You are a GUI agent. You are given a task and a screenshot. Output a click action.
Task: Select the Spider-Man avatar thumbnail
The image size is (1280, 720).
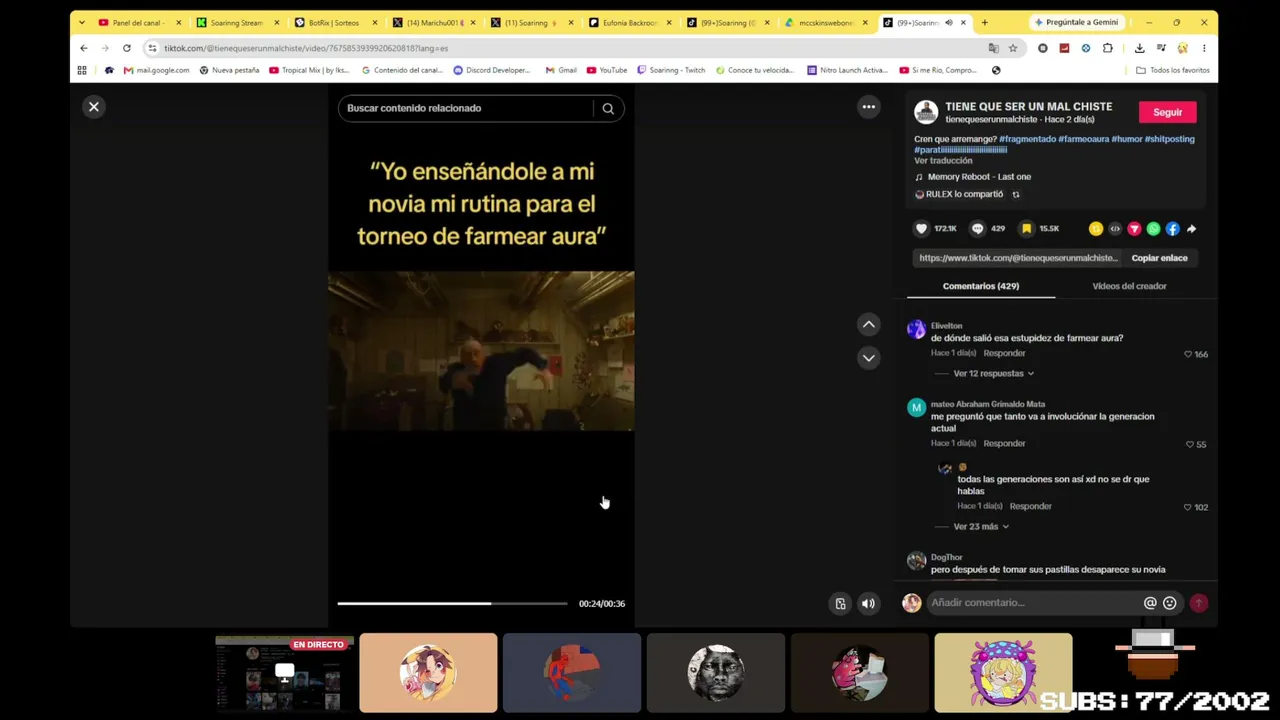pos(572,673)
